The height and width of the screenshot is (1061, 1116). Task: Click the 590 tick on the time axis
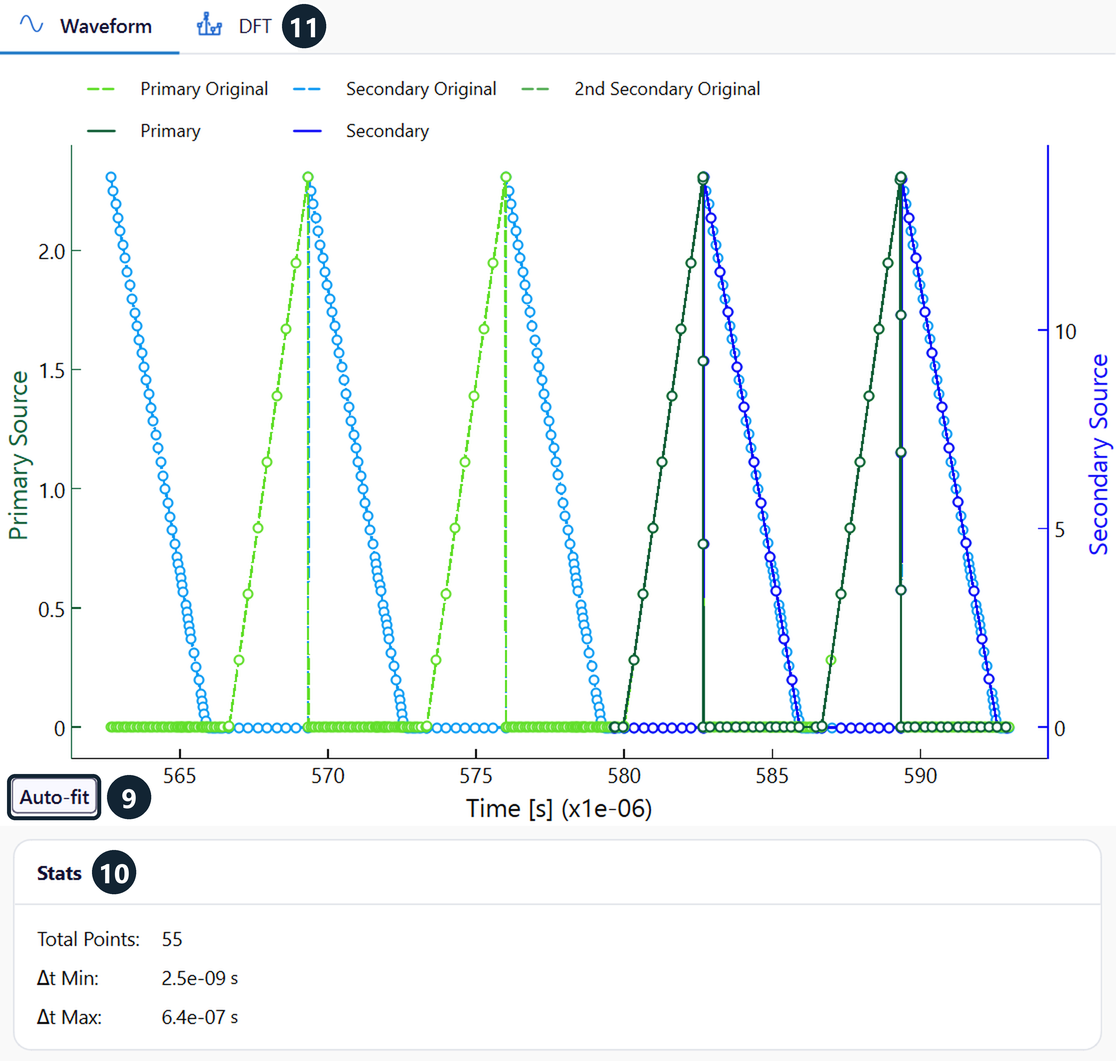pyautogui.click(x=920, y=776)
